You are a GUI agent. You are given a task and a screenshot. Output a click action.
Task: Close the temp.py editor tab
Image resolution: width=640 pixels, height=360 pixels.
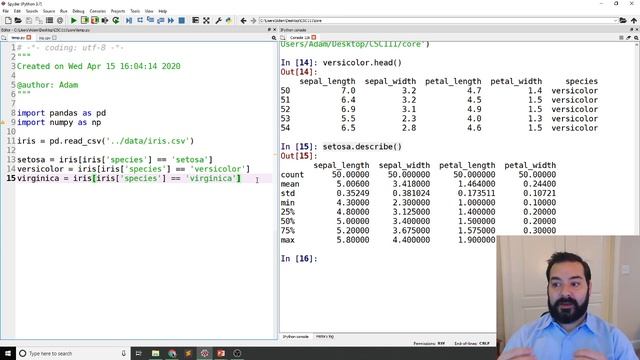[29, 38]
